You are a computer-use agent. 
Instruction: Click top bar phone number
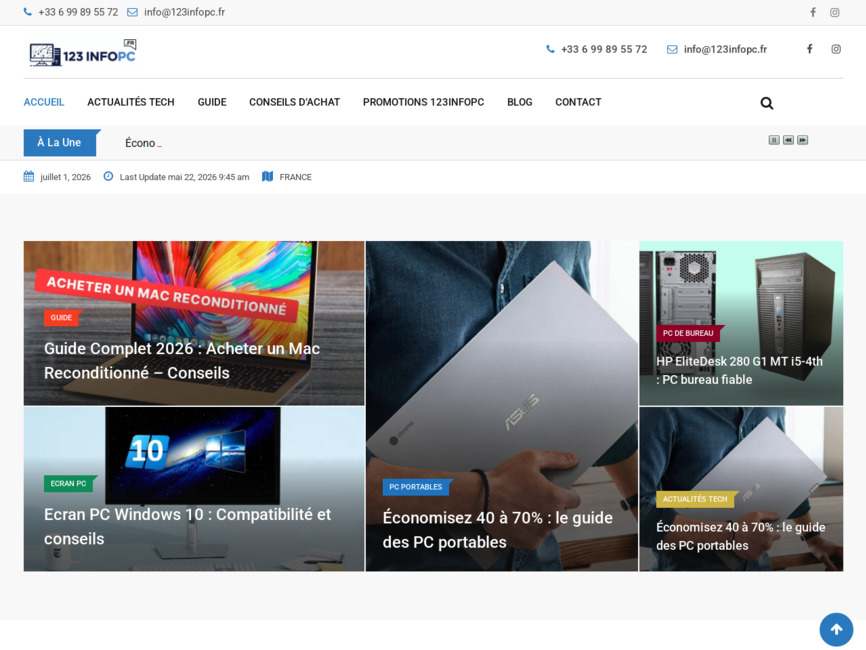tap(78, 12)
